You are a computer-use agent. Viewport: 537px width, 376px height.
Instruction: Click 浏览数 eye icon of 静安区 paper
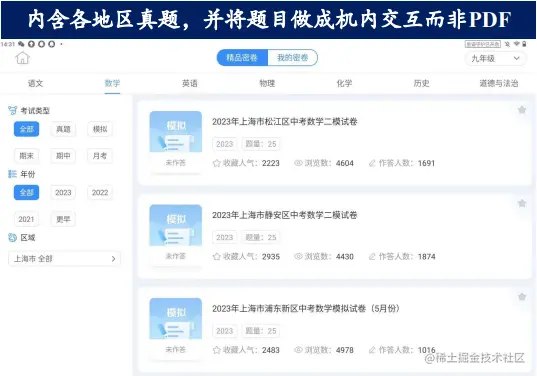[x=298, y=256]
